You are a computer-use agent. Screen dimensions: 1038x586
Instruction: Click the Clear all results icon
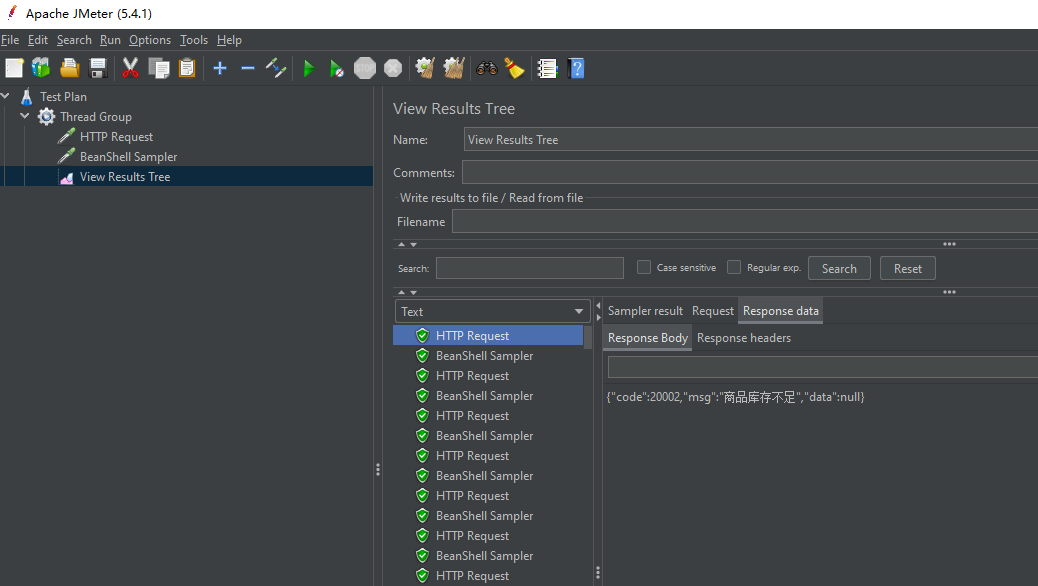click(x=453, y=68)
